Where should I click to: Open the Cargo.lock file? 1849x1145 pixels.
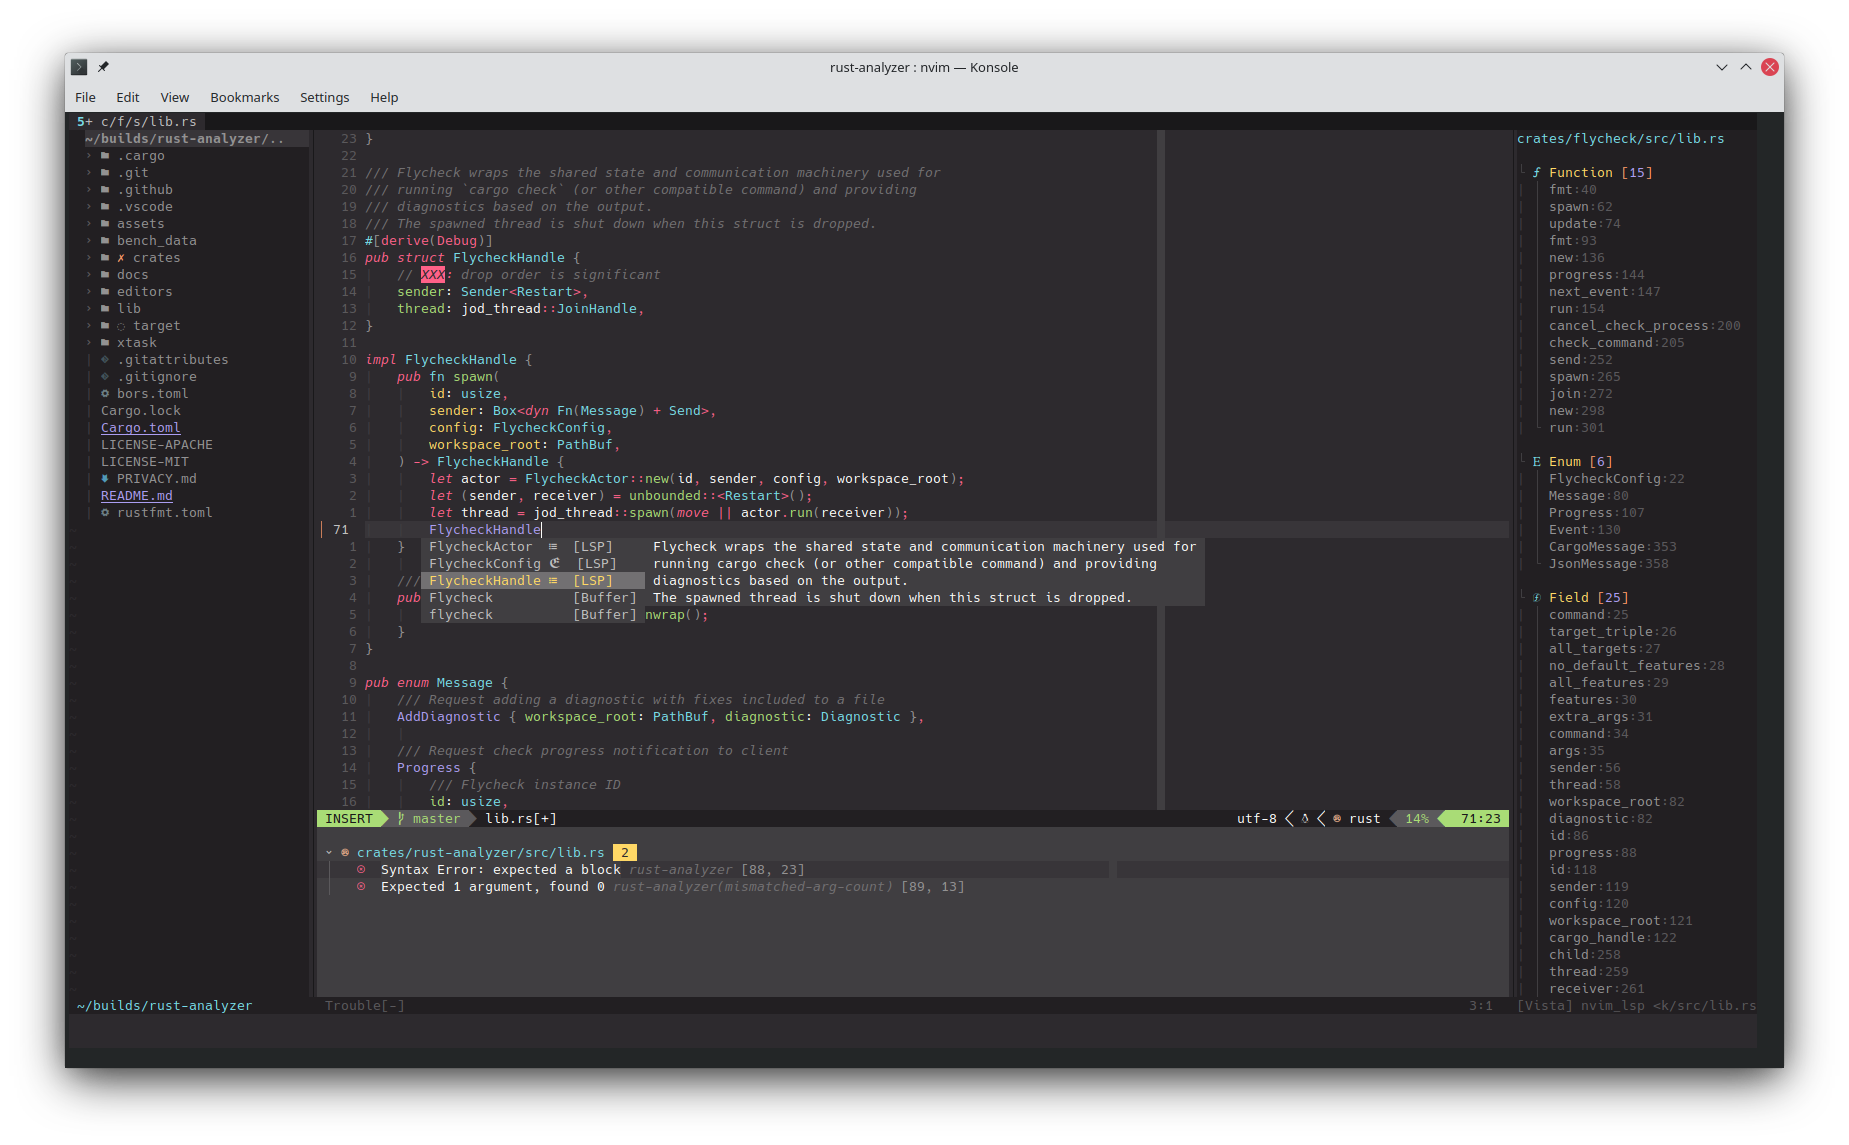tap(141, 411)
